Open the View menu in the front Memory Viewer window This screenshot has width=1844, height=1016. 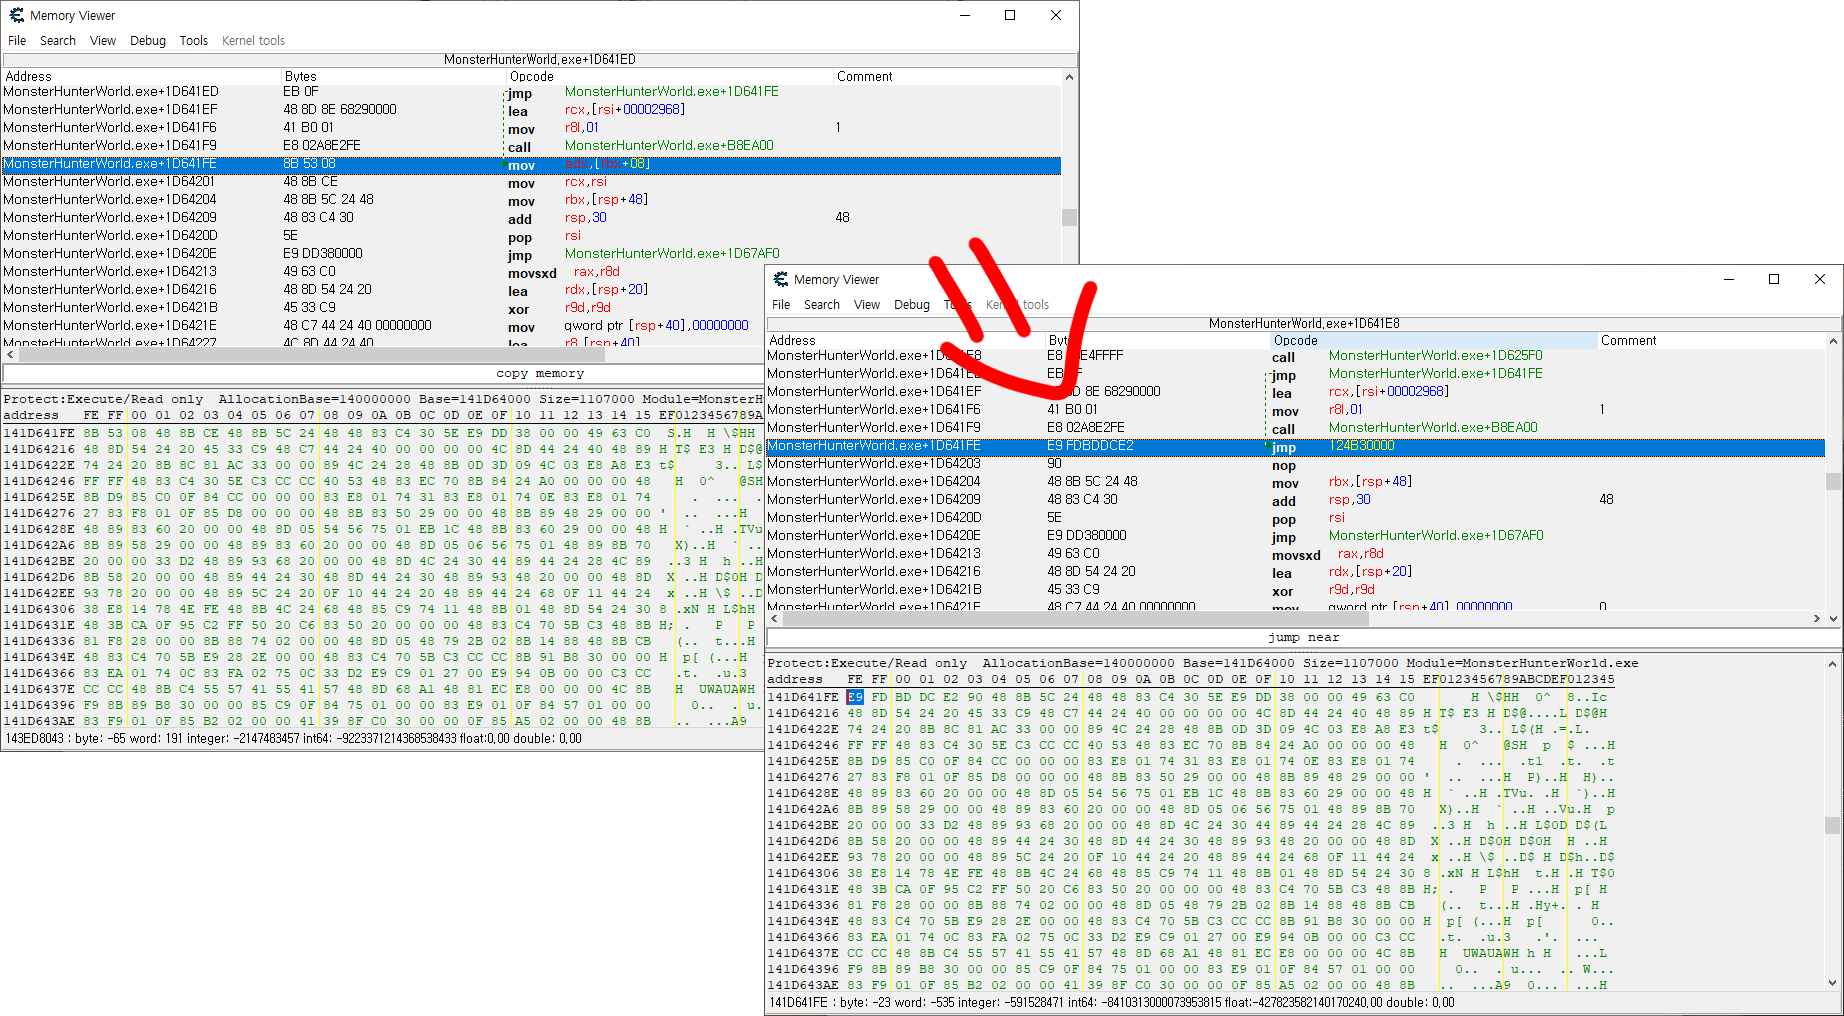[x=867, y=305]
